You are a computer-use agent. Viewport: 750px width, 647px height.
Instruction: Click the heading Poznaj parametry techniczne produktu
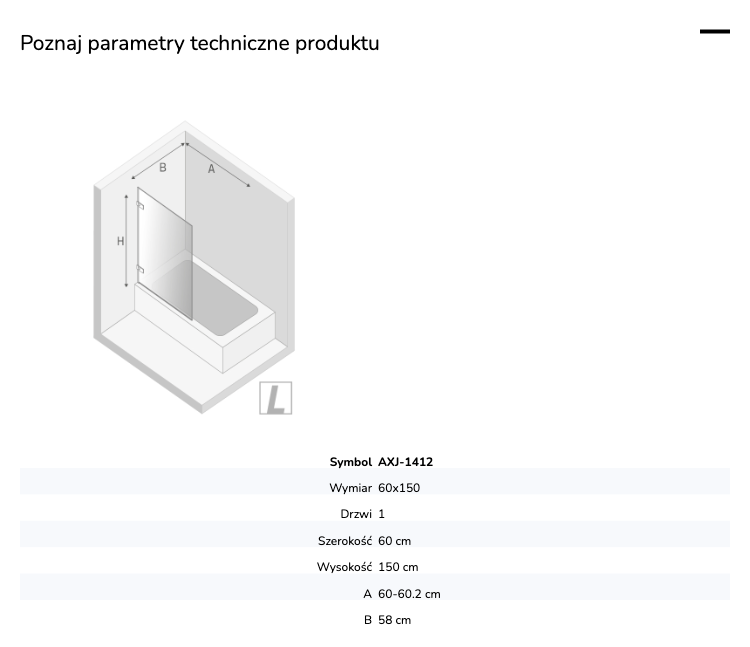(x=199, y=43)
